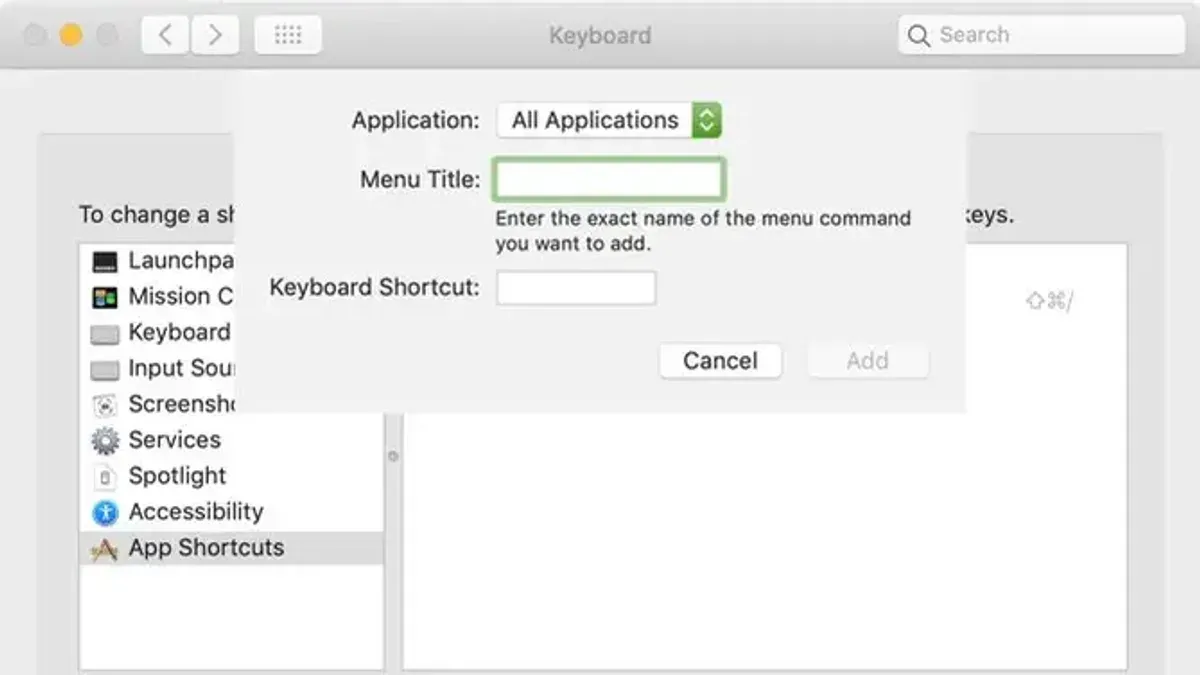Click the split divider handle between panes
Image resolution: width=1200 pixels, height=675 pixels.
tap(393, 456)
